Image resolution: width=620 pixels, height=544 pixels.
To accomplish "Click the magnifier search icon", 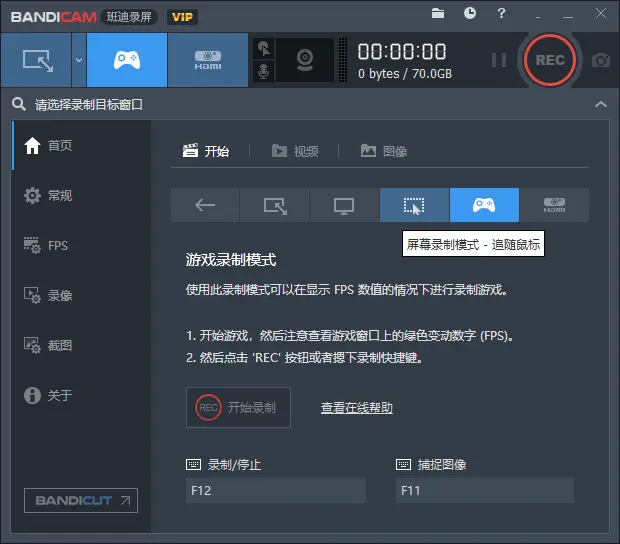I will (x=19, y=104).
